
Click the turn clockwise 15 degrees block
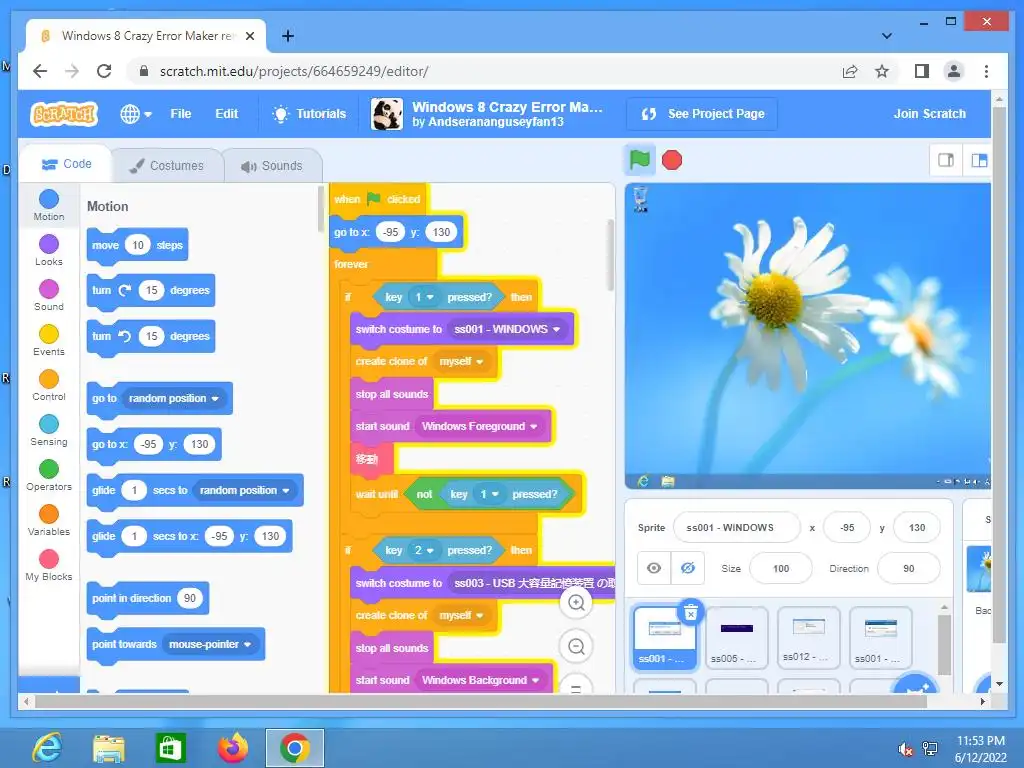(151, 291)
